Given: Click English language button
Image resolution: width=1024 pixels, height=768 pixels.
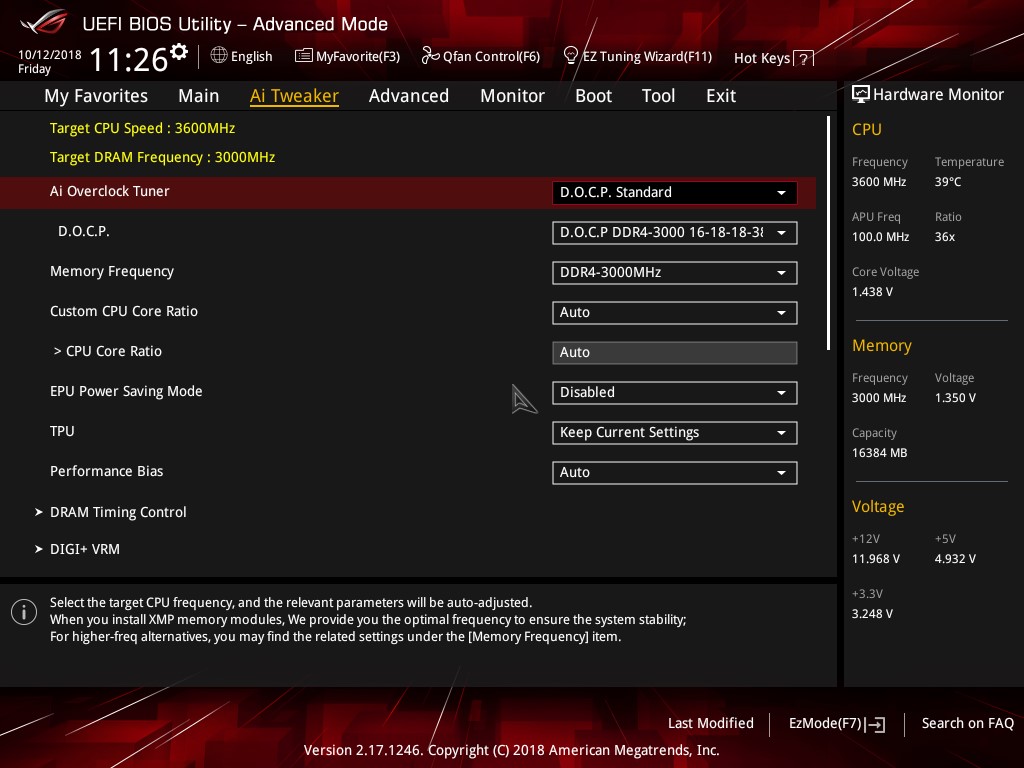Looking at the screenshot, I should 251,56.
